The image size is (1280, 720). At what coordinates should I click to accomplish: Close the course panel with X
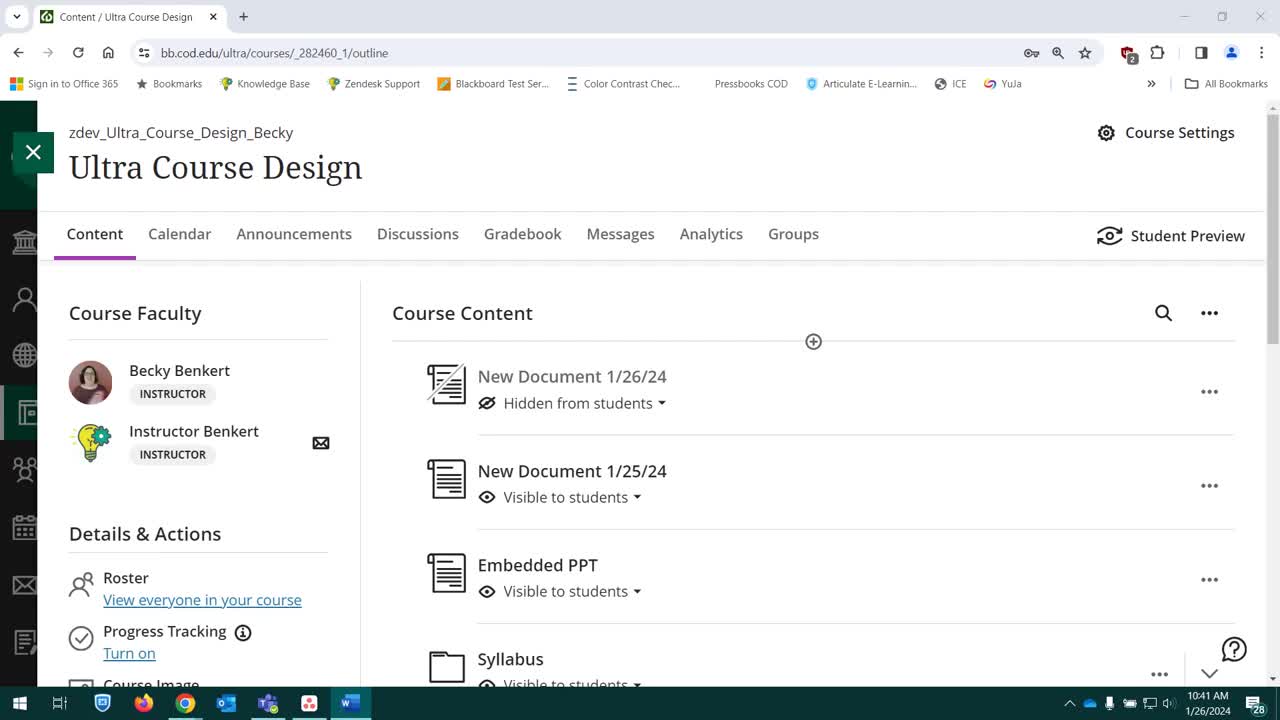(33, 152)
